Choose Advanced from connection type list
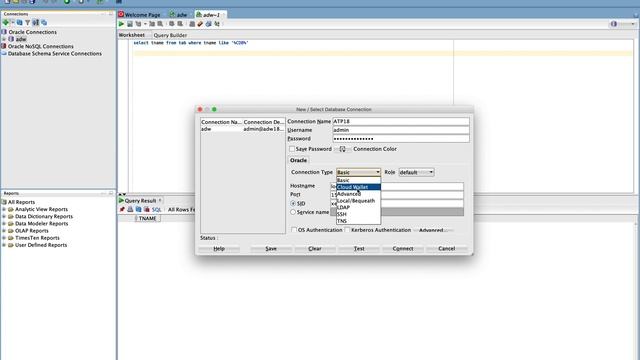This screenshot has width=640, height=360. click(358, 194)
